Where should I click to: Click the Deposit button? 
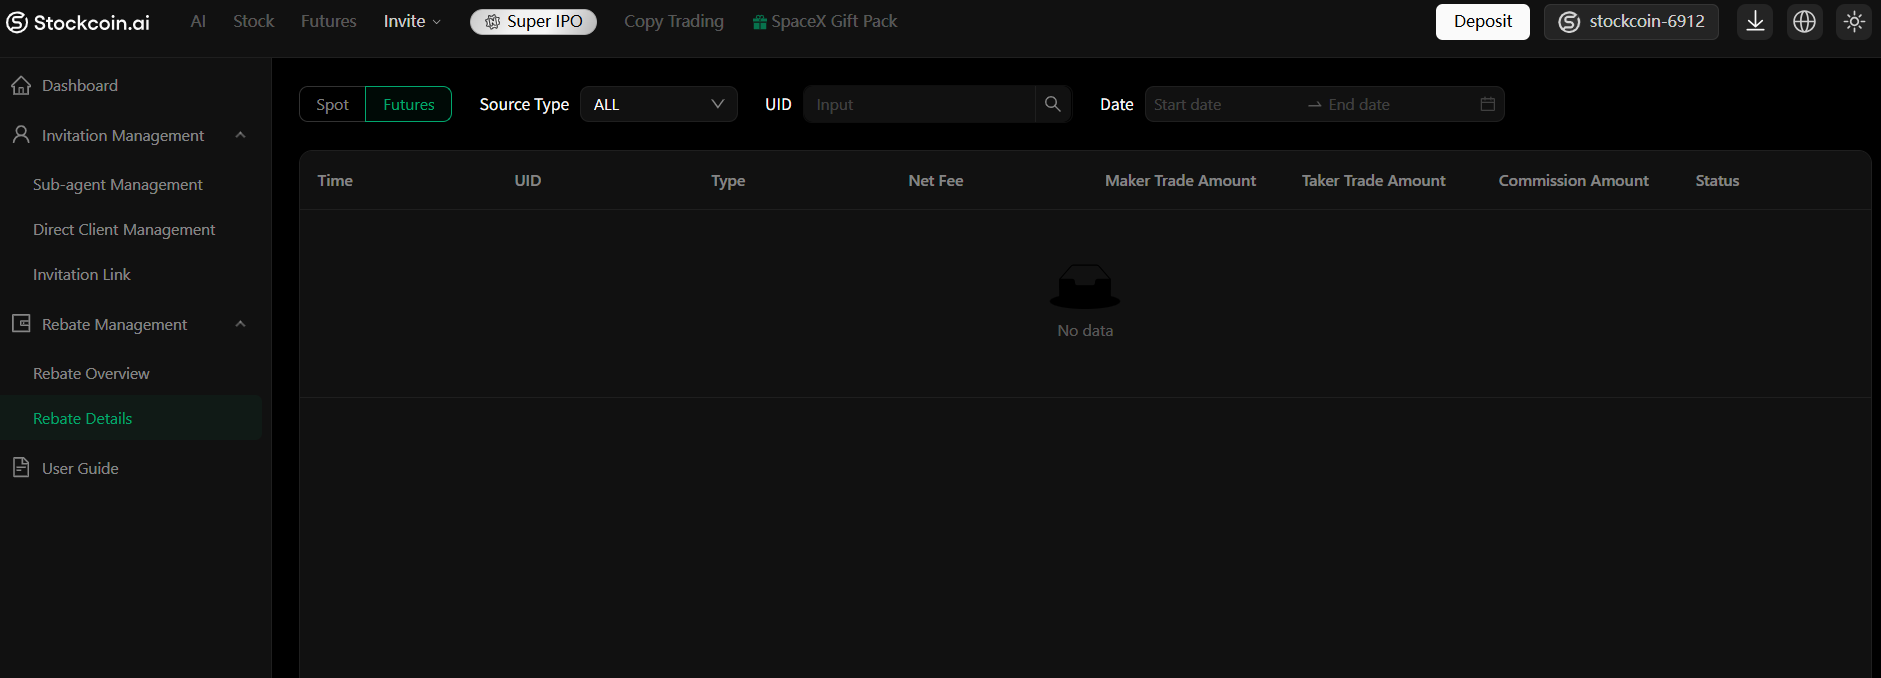click(x=1483, y=21)
